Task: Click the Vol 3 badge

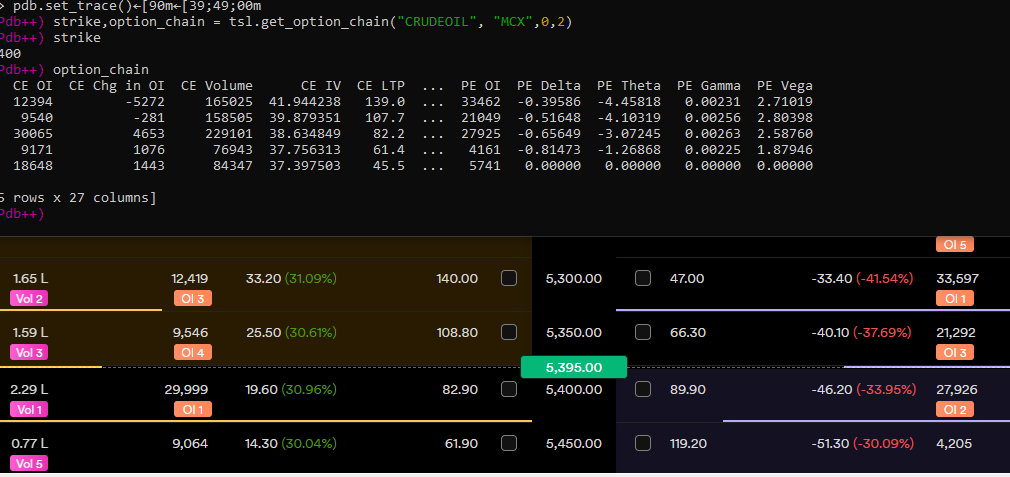Action: pyautogui.click(x=28, y=352)
